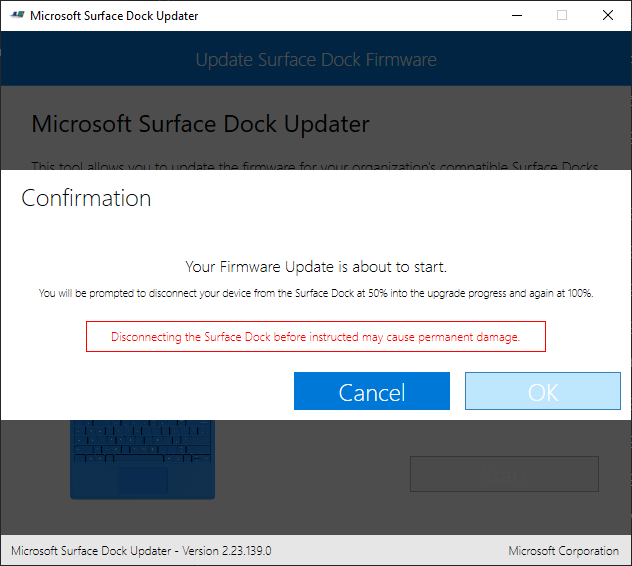Screen dimensions: 632x566
Task: Click the 50% disconnect prompt message
Action: pyautogui.click(x=316, y=294)
